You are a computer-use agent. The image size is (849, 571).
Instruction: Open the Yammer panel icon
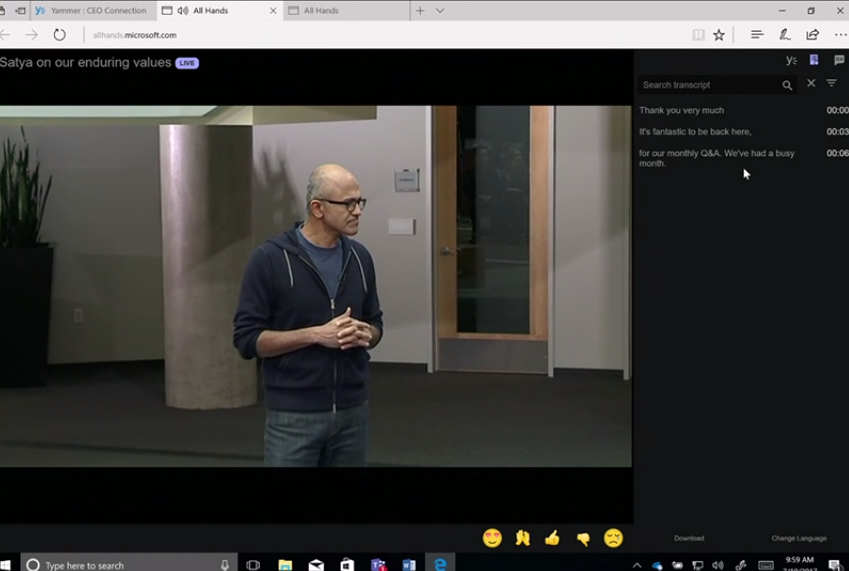791,61
